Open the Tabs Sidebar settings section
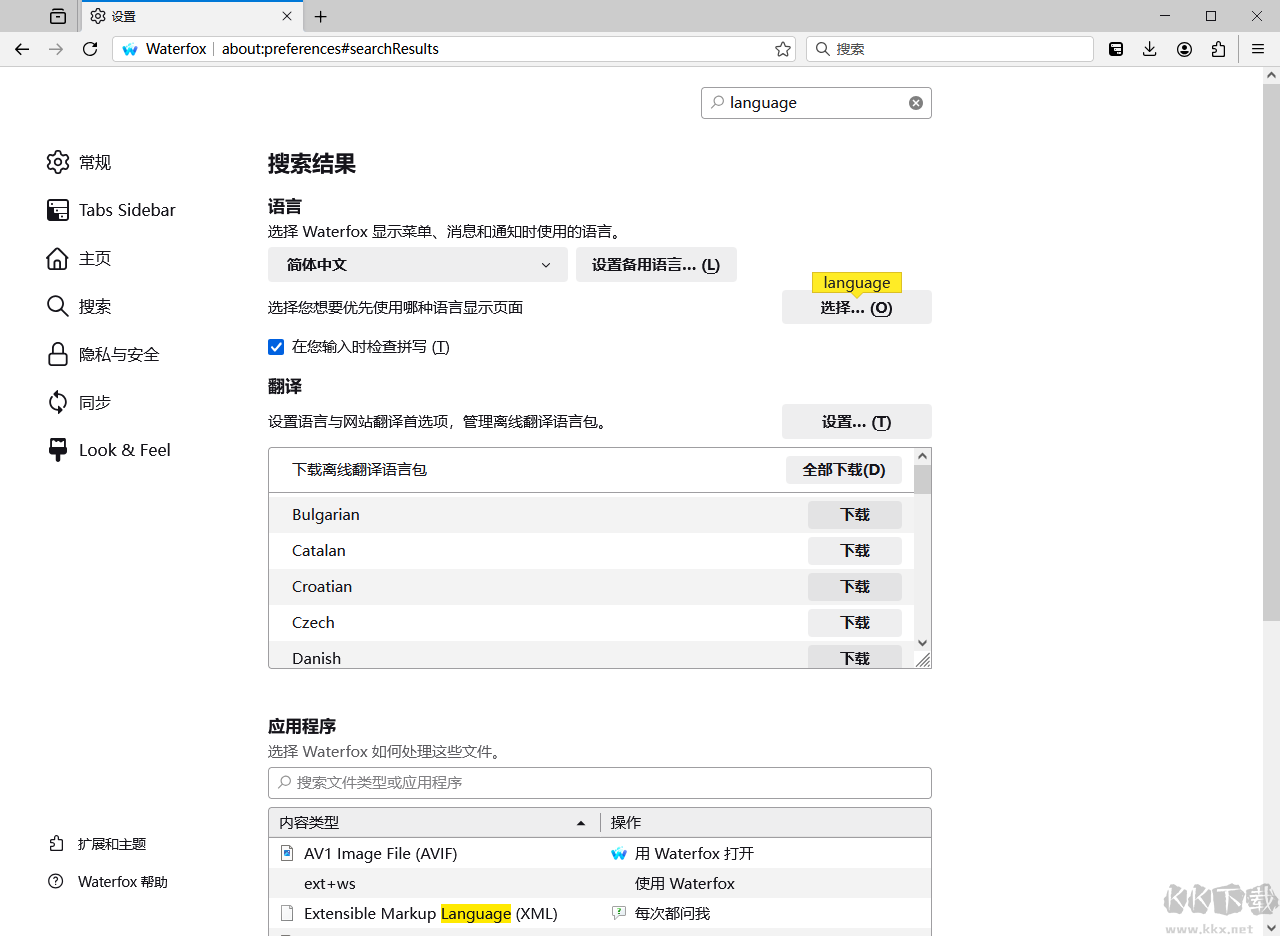This screenshot has width=1280, height=936. click(x=128, y=210)
